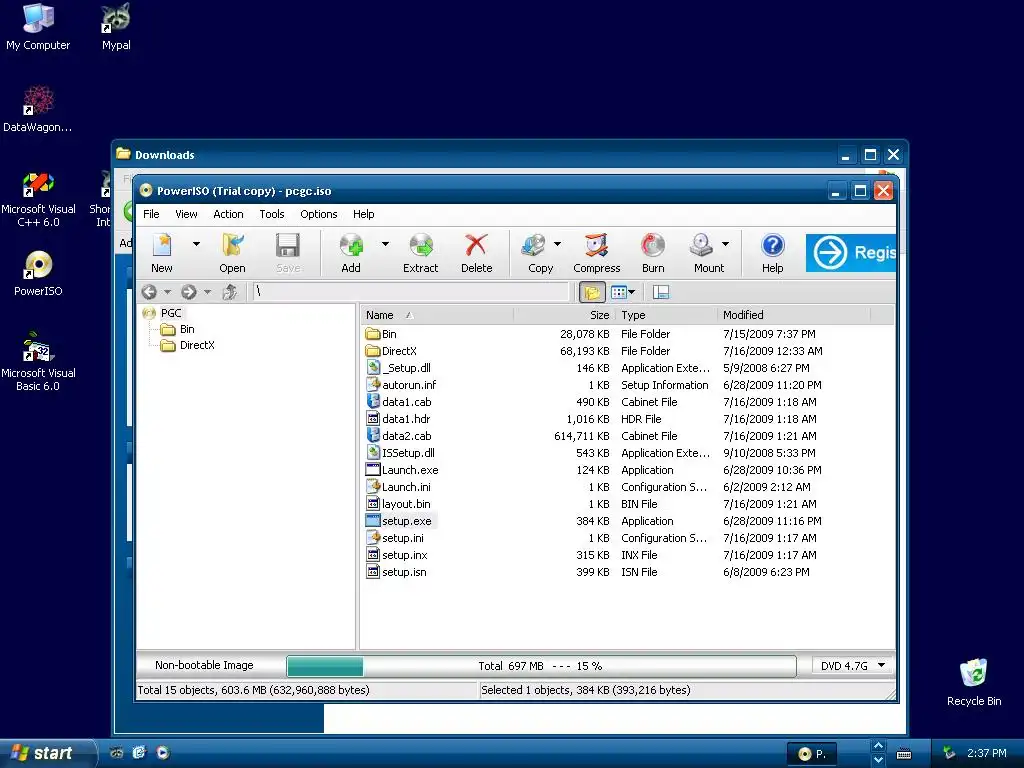Click the 15% disc capacity progress bar
The width and height of the screenshot is (1024, 768).
(541, 666)
